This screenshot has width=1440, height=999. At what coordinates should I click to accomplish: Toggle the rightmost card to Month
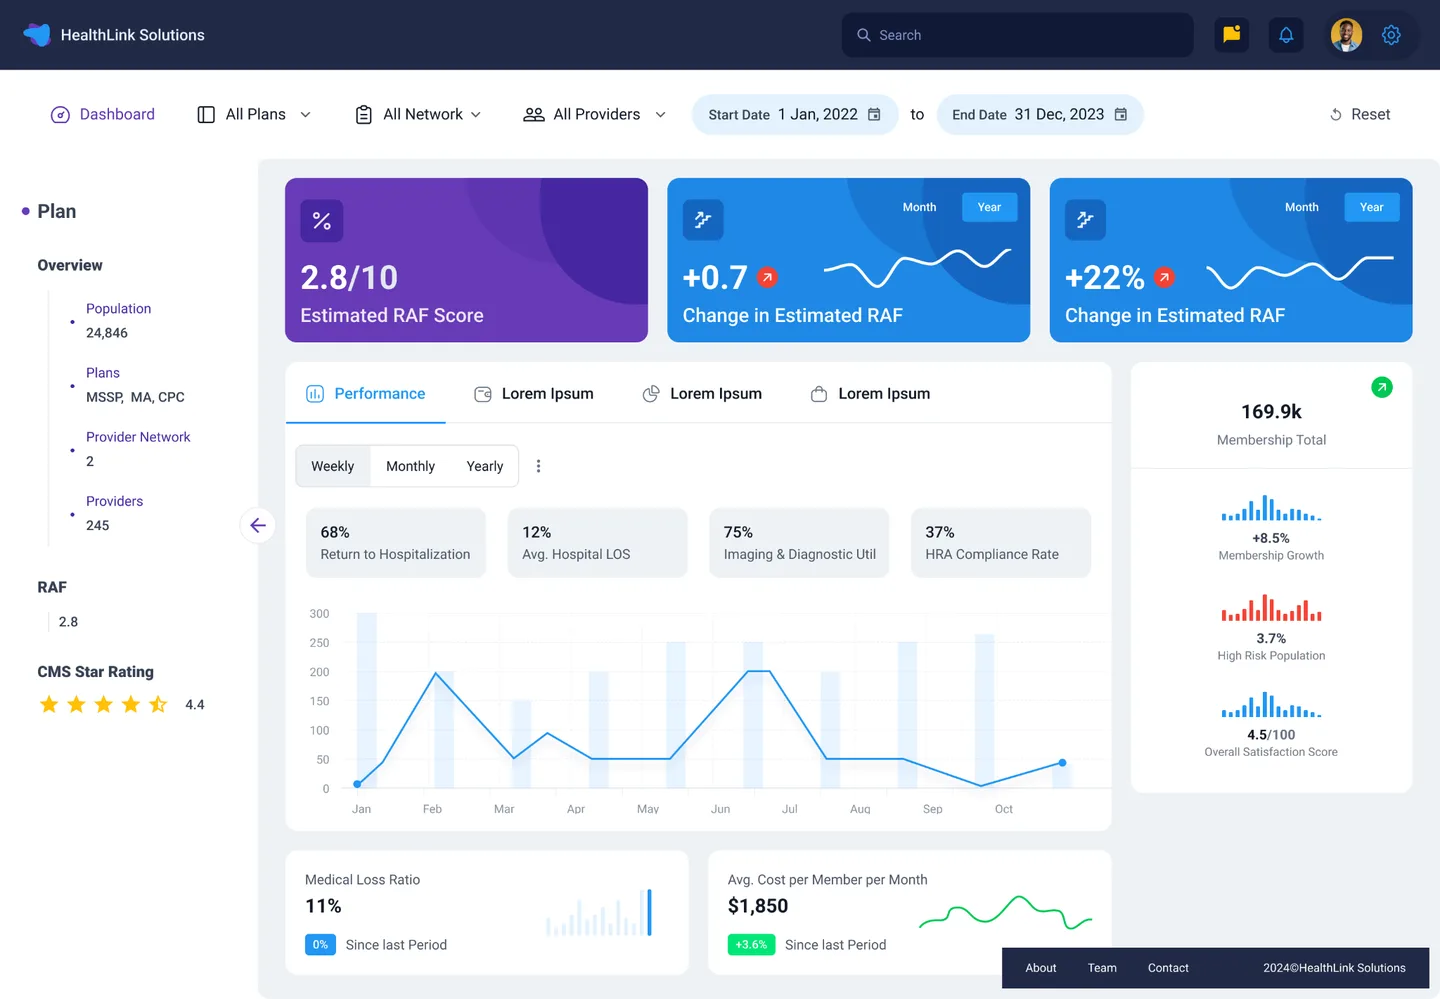click(x=1302, y=207)
